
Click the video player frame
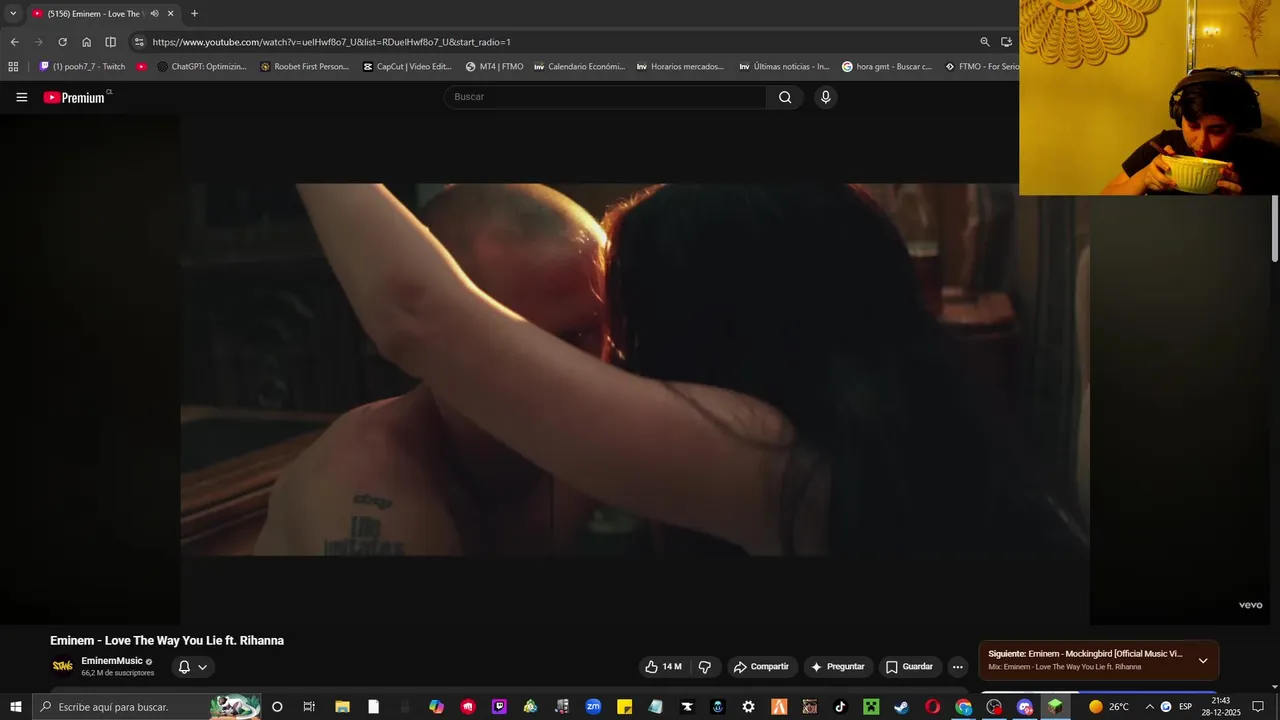click(x=635, y=369)
